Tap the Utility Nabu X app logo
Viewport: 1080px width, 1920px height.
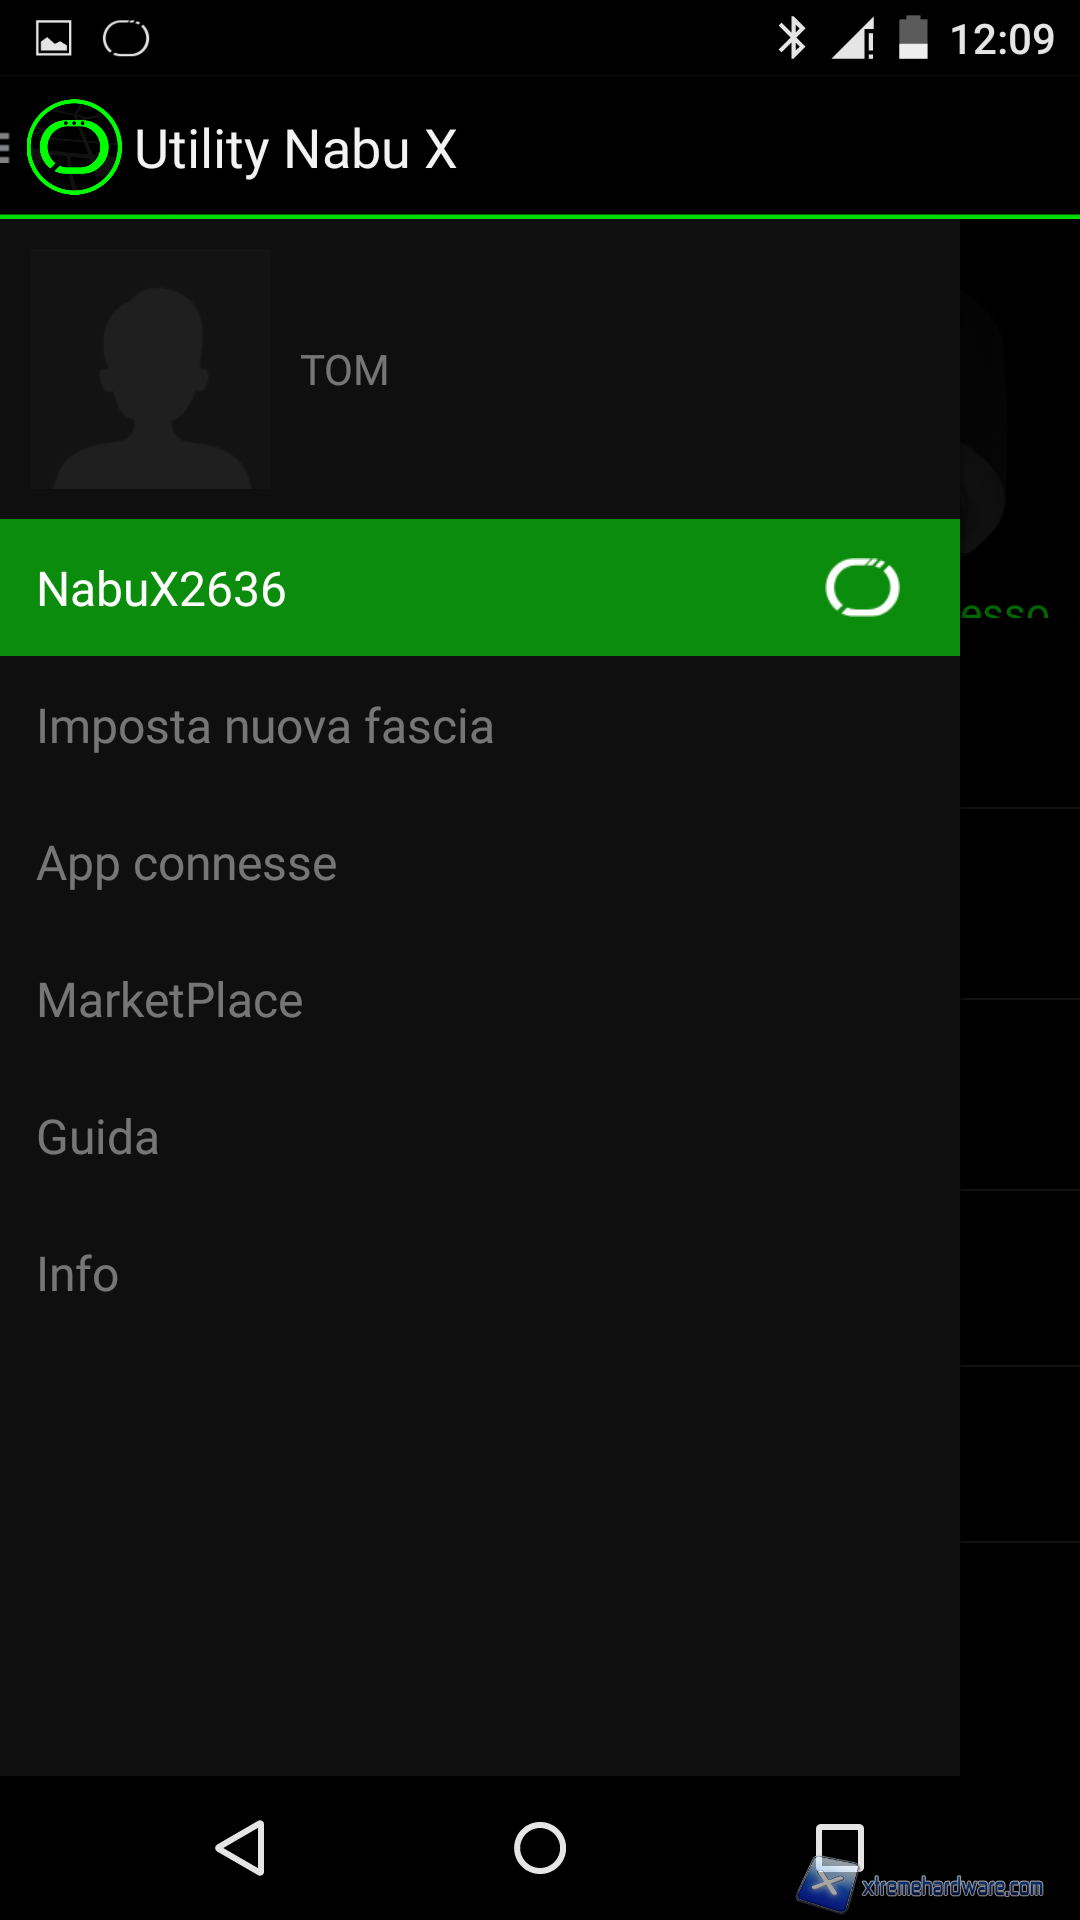[74, 148]
